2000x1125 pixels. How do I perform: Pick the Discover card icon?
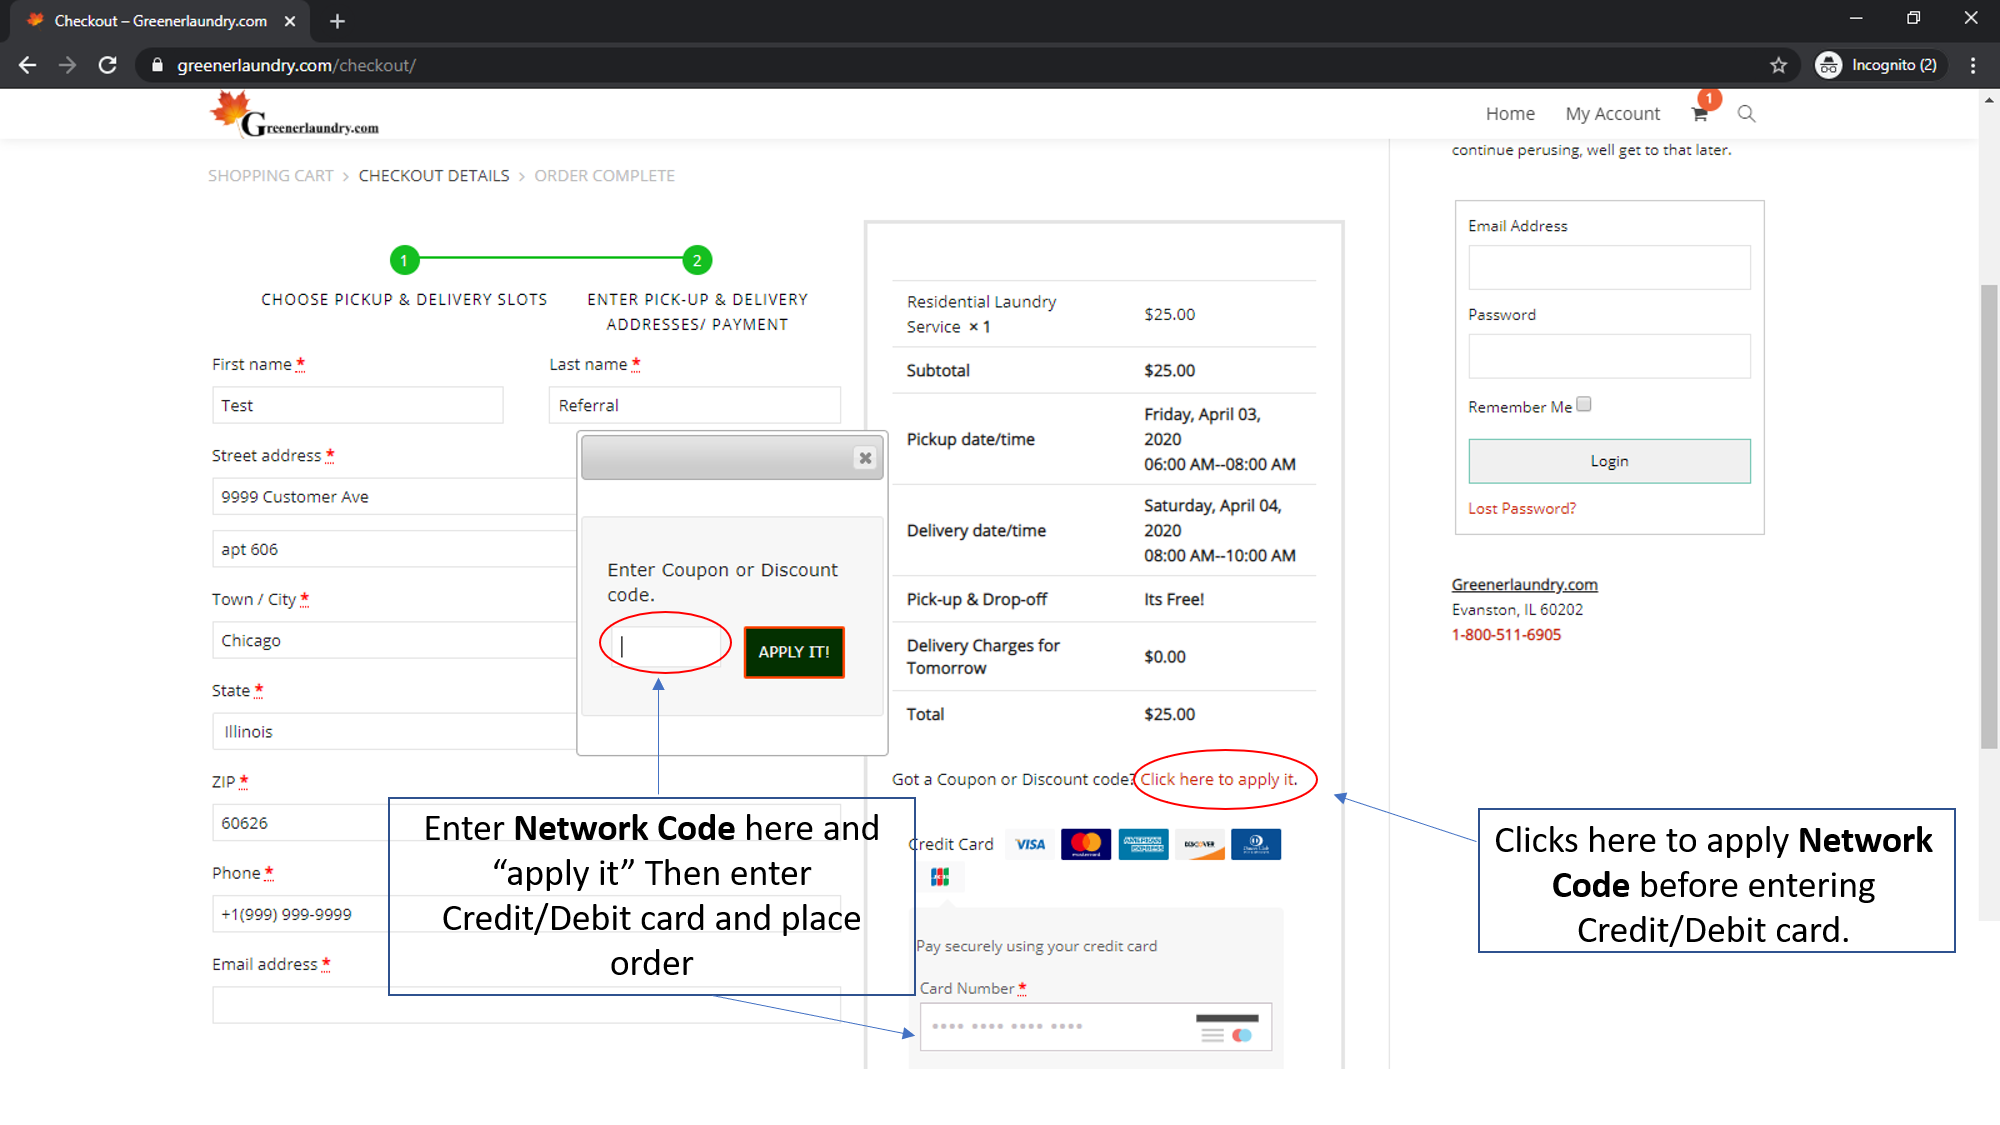coord(1200,843)
